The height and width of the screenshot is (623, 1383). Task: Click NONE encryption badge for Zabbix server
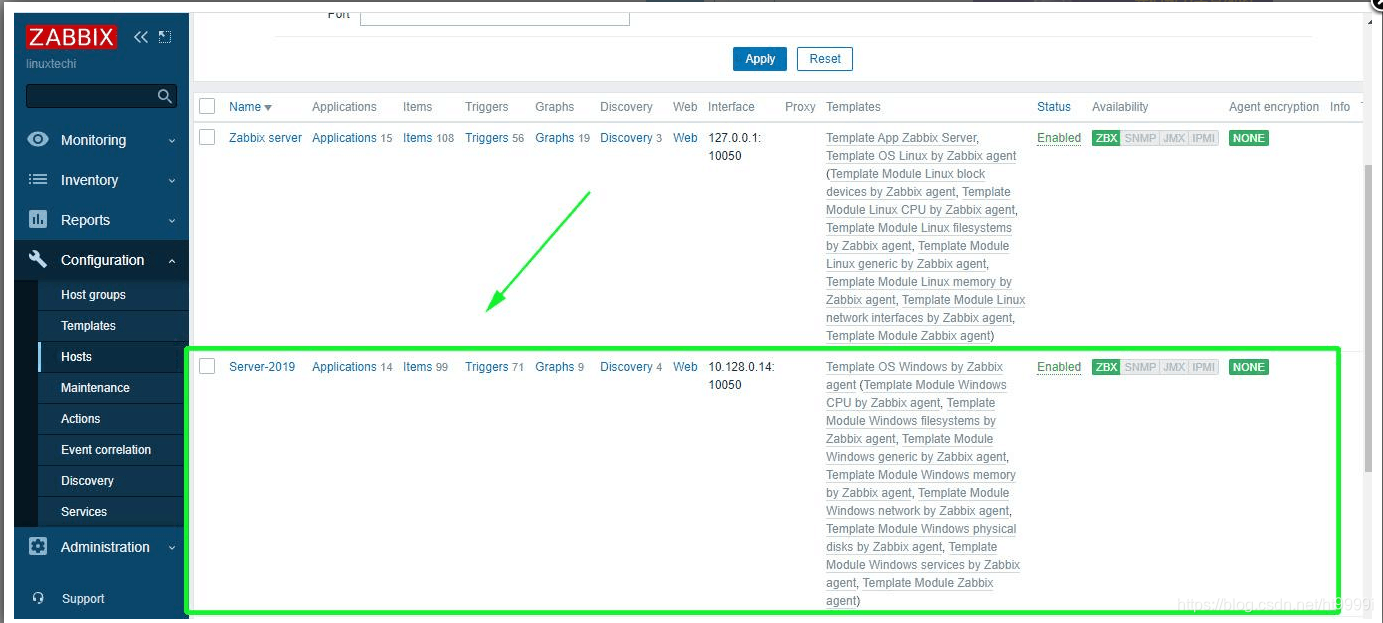pyautogui.click(x=1248, y=138)
